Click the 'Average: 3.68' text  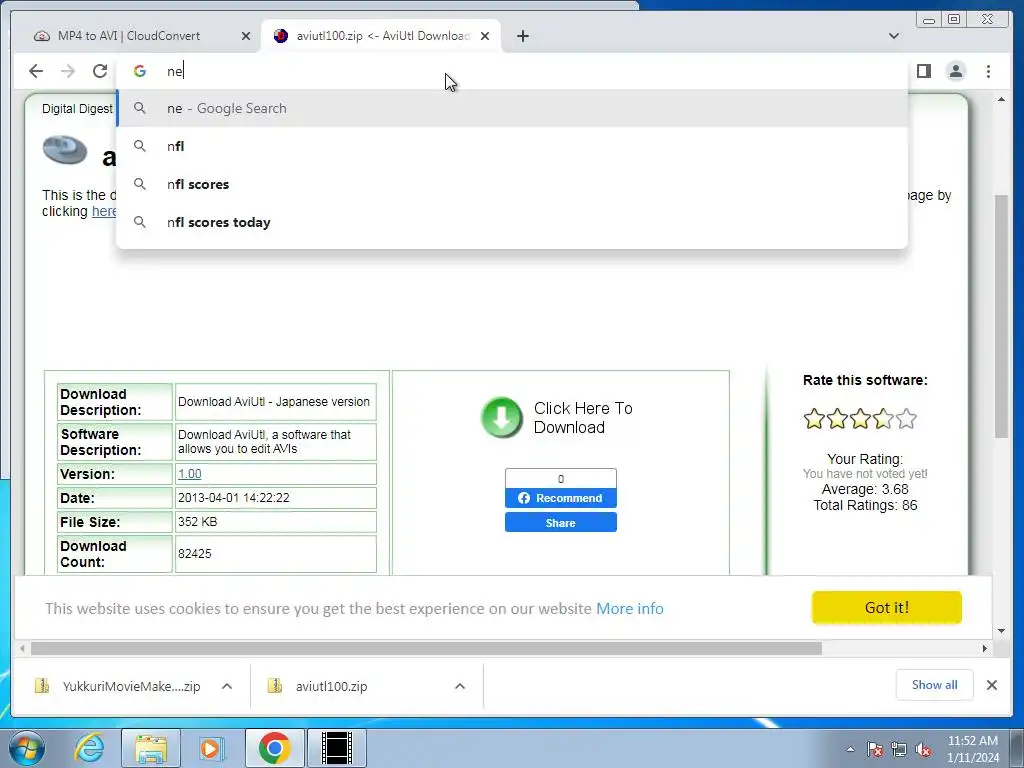coord(865,489)
